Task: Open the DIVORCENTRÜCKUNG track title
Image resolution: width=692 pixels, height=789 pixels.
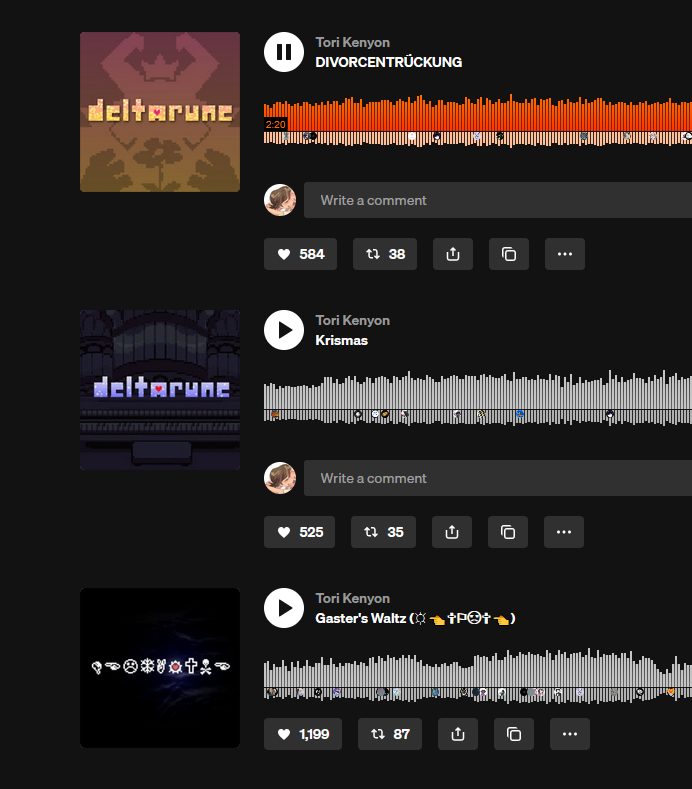Action: [389, 62]
